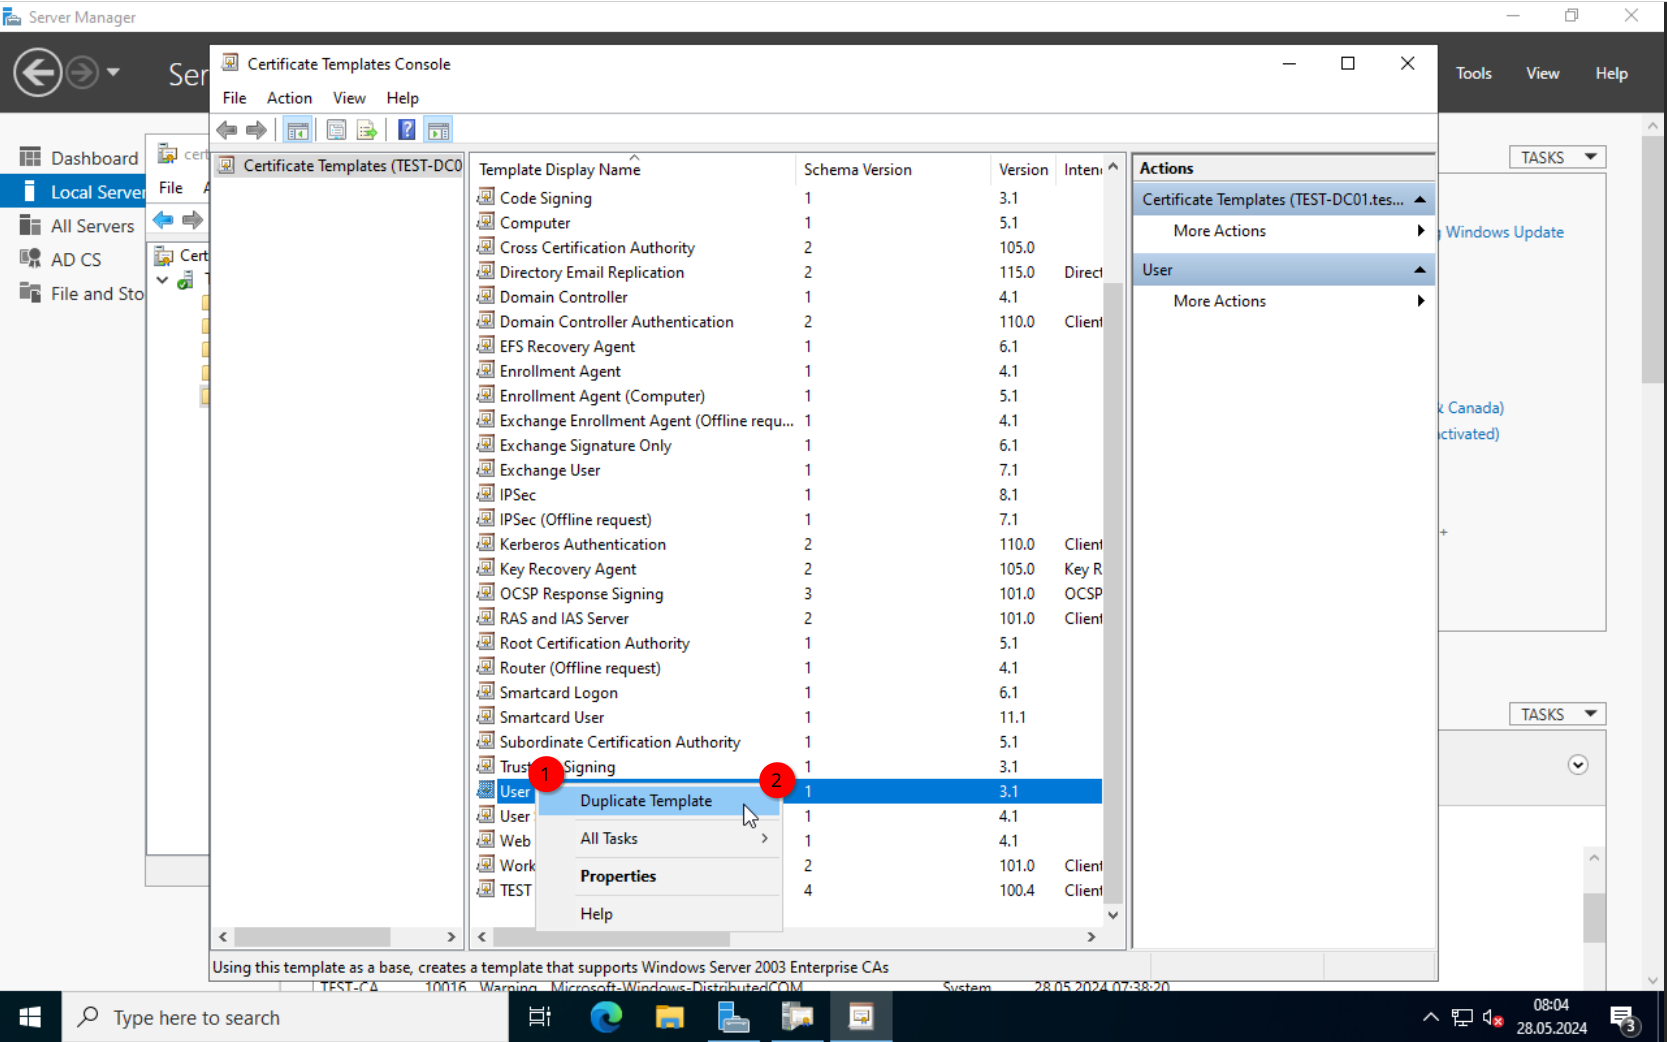Click the Back arrow in the console toolbar
1667x1042 pixels.
coord(227,130)
